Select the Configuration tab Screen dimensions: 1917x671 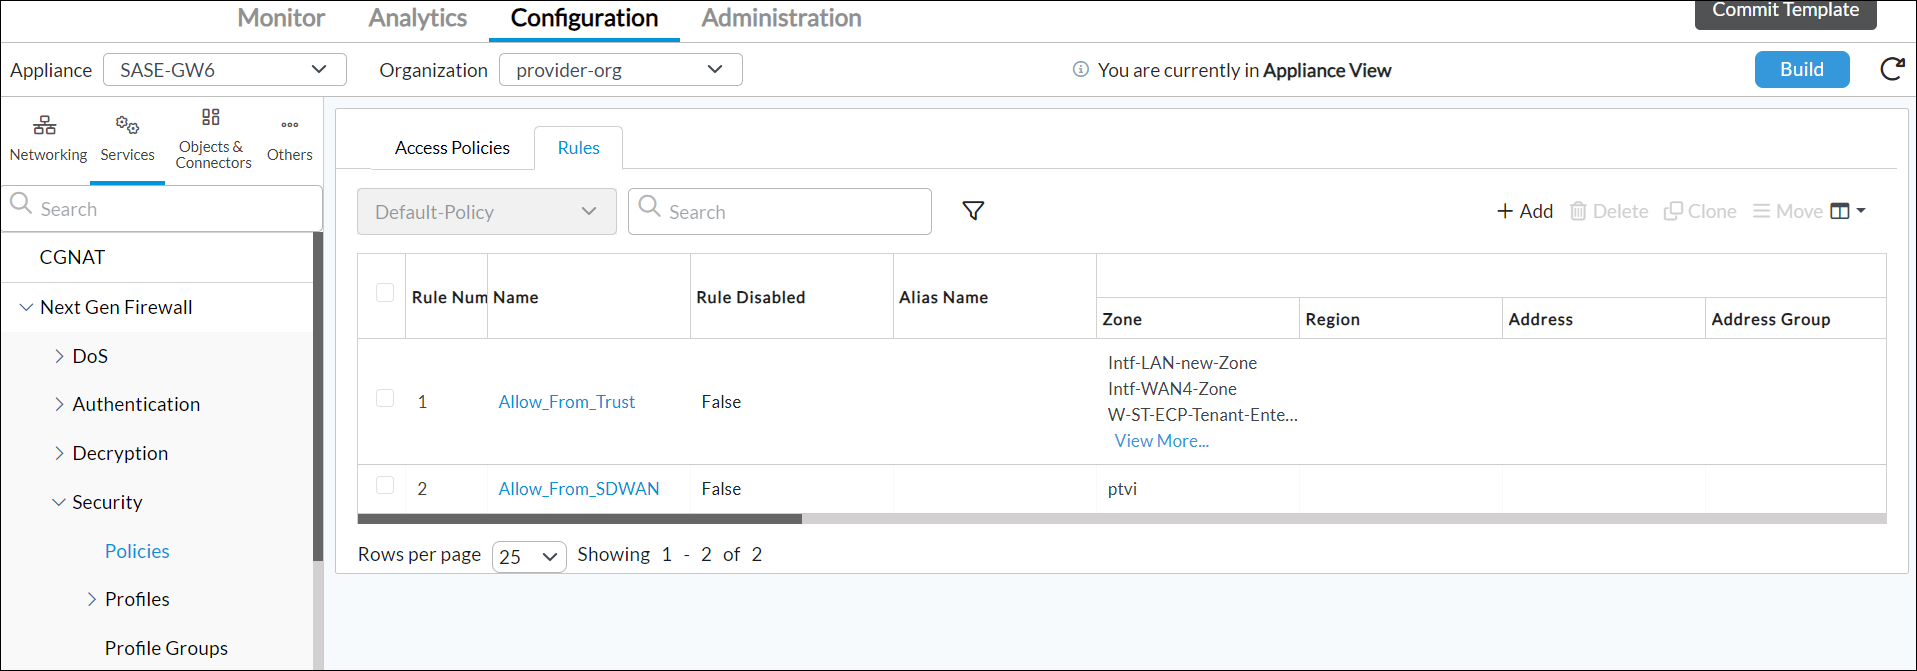pos(584,18)
